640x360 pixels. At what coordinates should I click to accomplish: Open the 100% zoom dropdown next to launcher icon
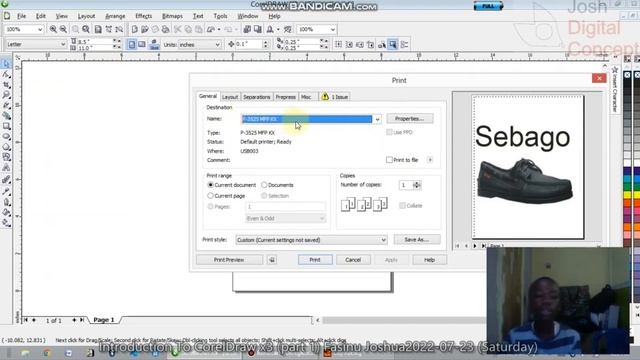[333, 29]
